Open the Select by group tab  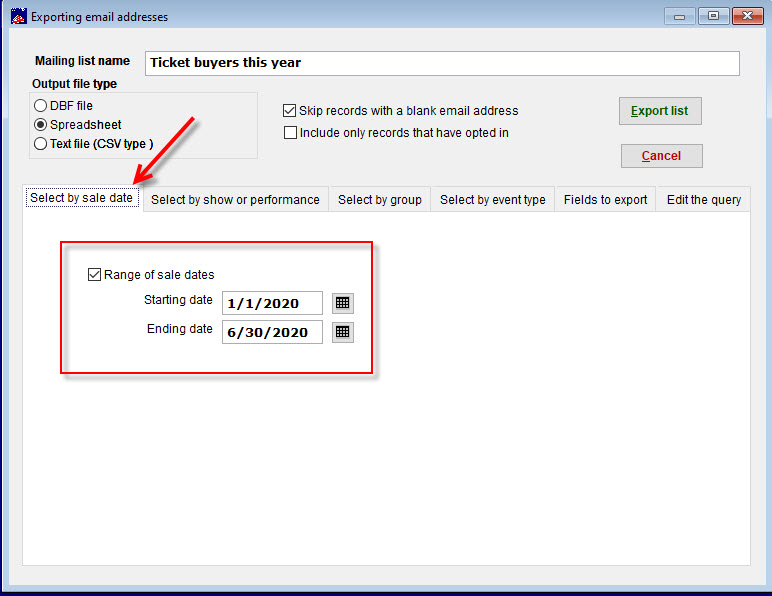point(380,200)
